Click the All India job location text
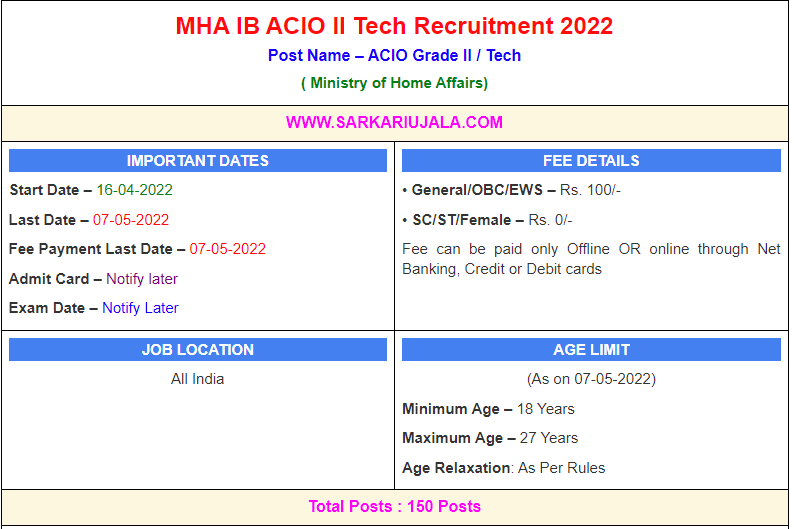The width and height of the screenshot is (794, 529). [x=198, y=379]
